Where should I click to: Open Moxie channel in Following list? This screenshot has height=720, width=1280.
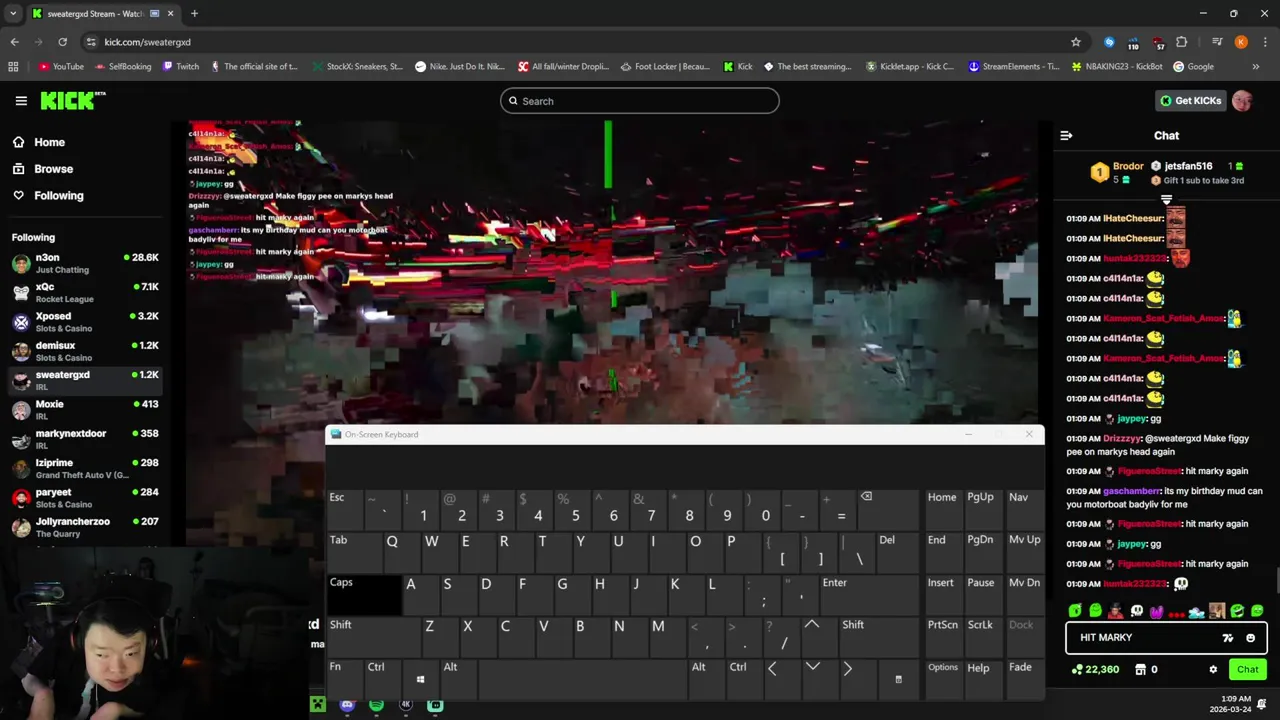83,409
